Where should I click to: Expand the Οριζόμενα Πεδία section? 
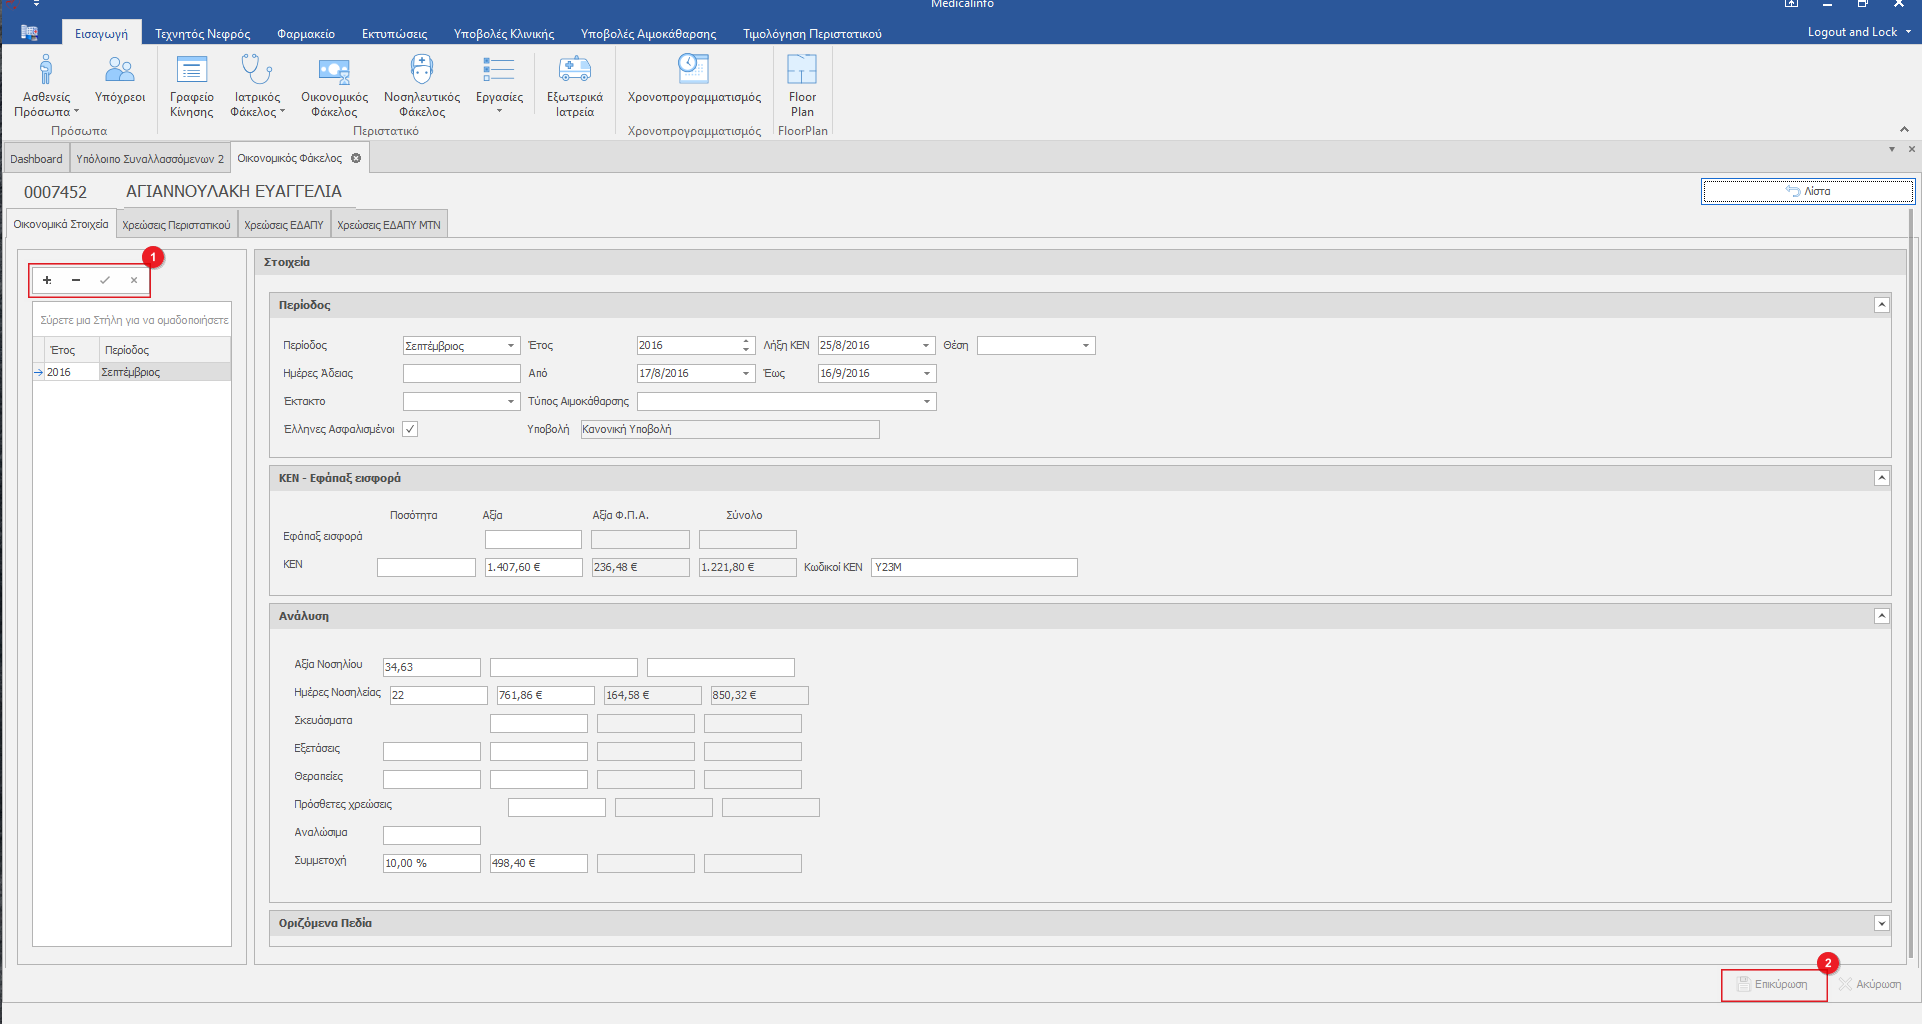(1881, 924)
